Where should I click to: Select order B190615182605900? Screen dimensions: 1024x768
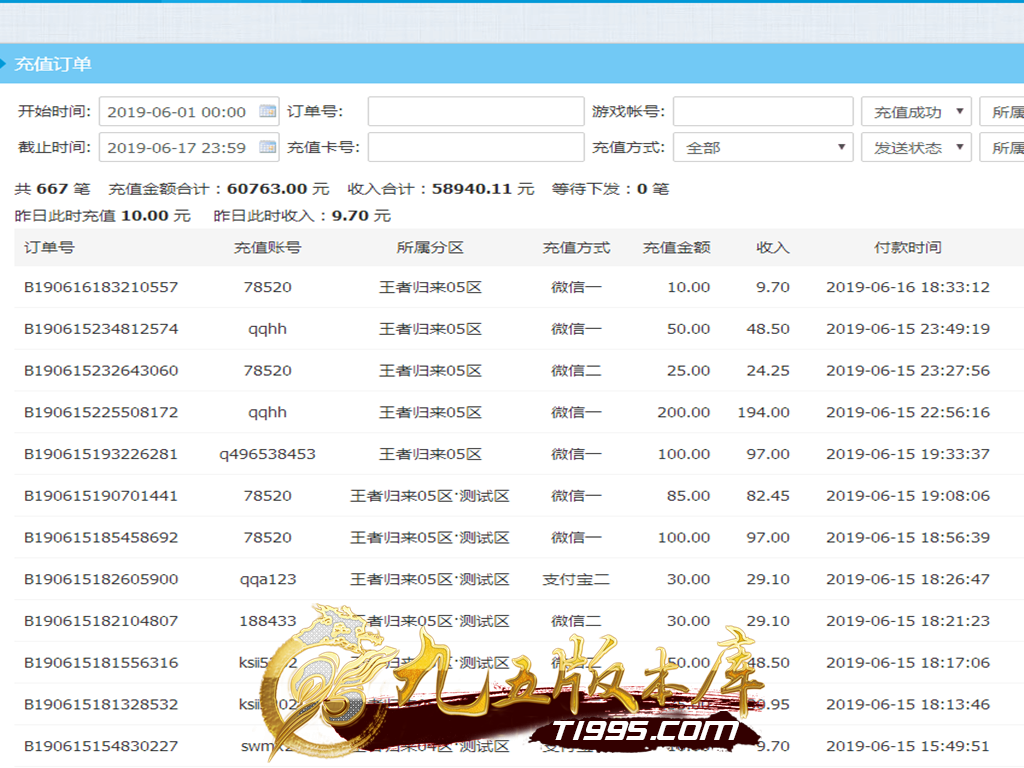point(101,579)
